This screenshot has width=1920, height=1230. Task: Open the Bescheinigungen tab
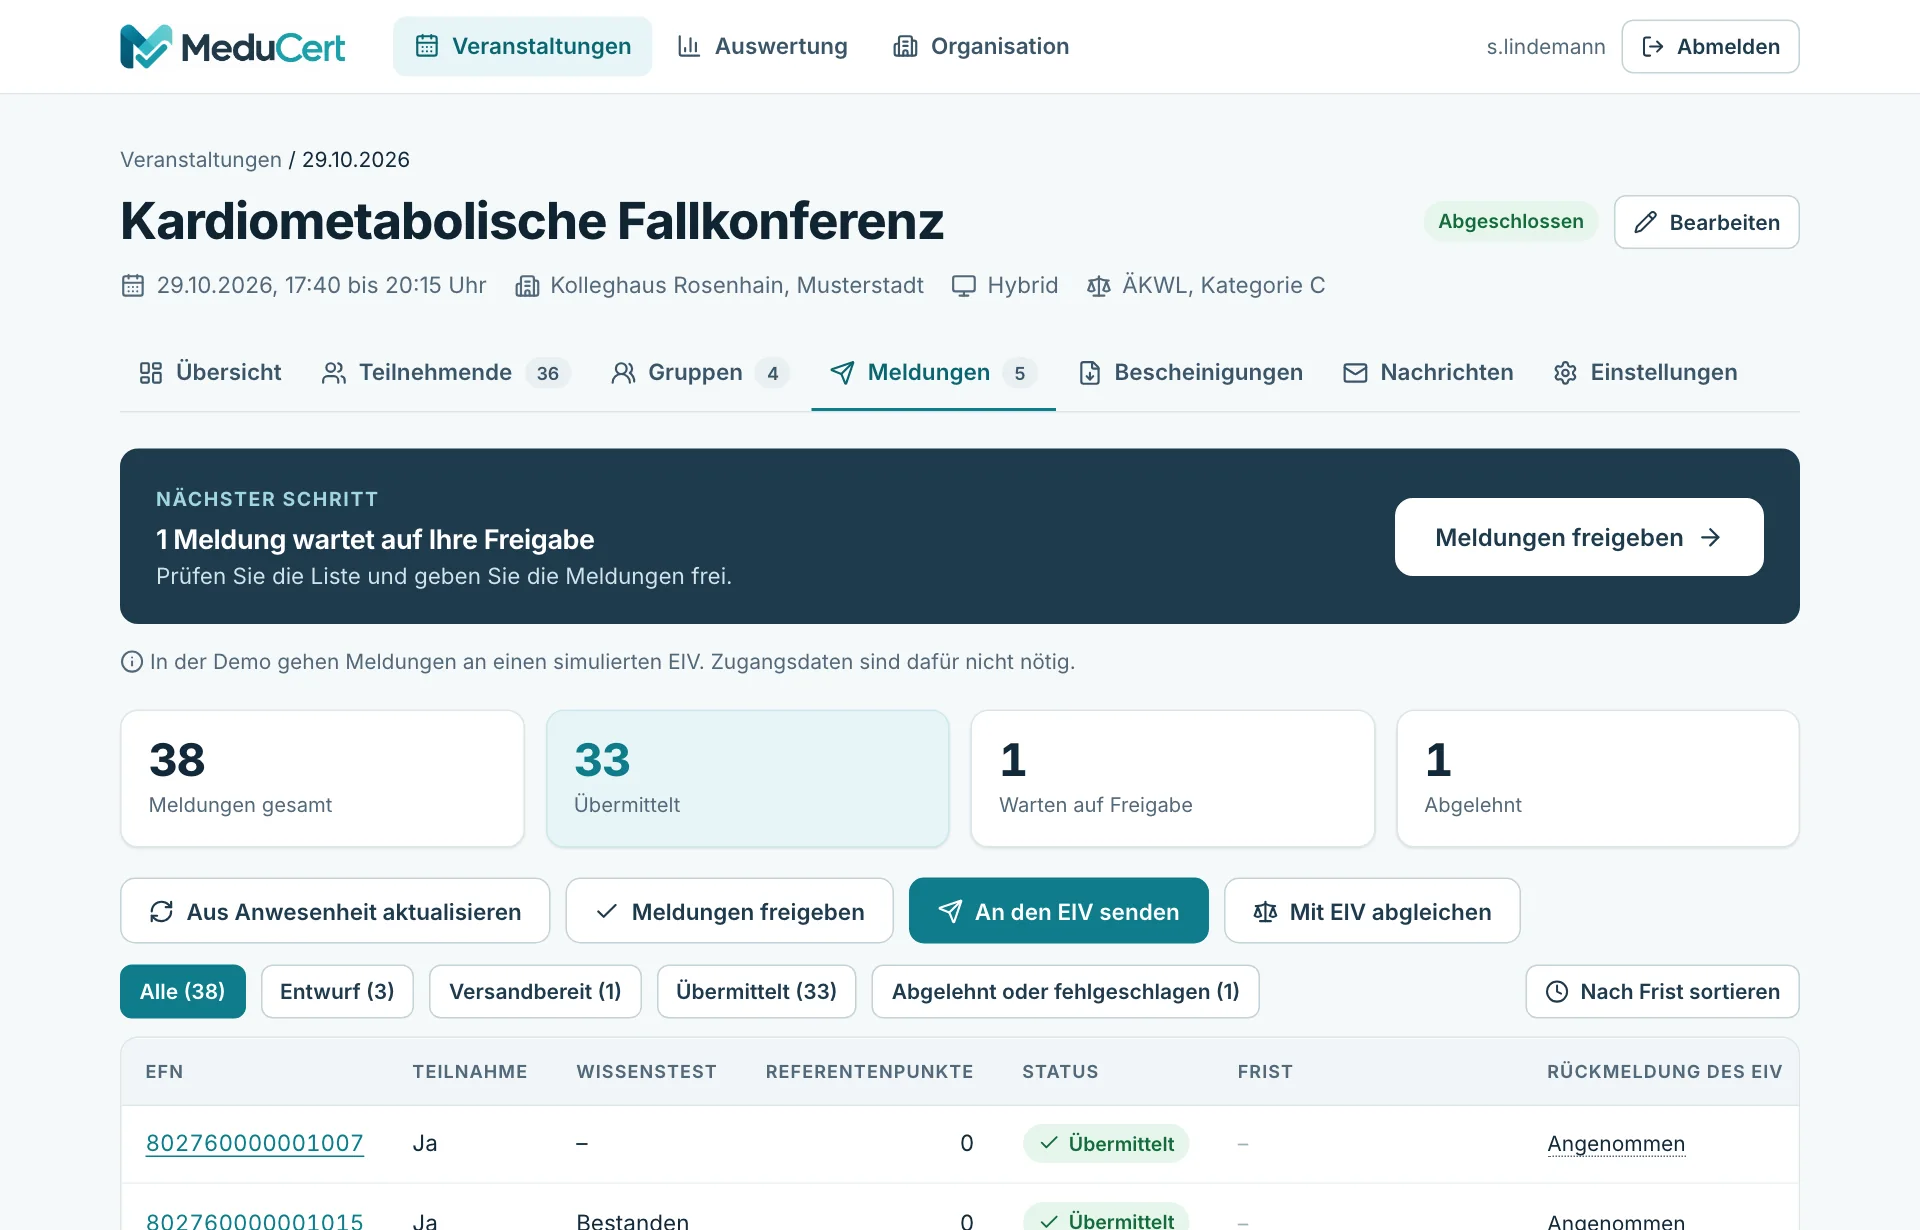point(1190,373)
